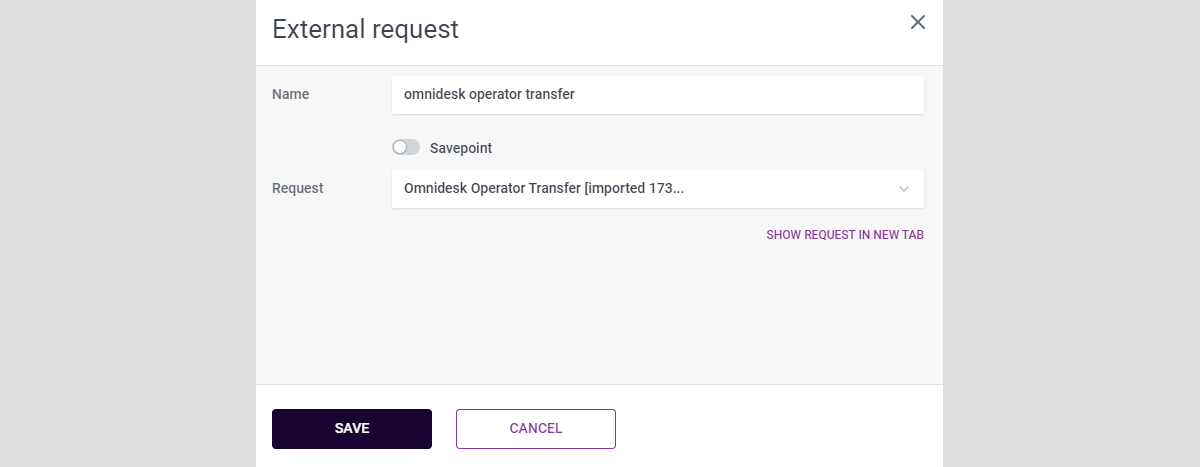Click the gray backdrop right of dialog
Image resolution: width=1200 pixels, height=467 pixels.
[x=1071, y=233]
